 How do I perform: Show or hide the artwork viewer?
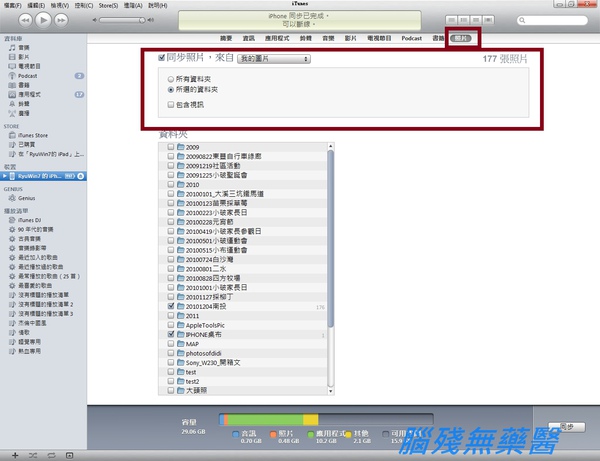69,455
